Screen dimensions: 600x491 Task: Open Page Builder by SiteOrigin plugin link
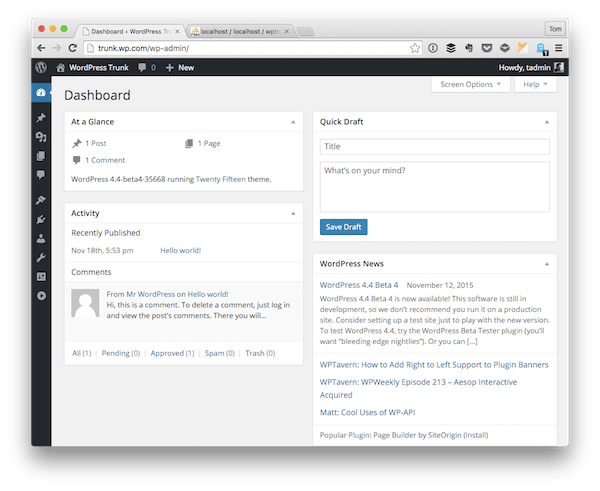coord(417,435)
